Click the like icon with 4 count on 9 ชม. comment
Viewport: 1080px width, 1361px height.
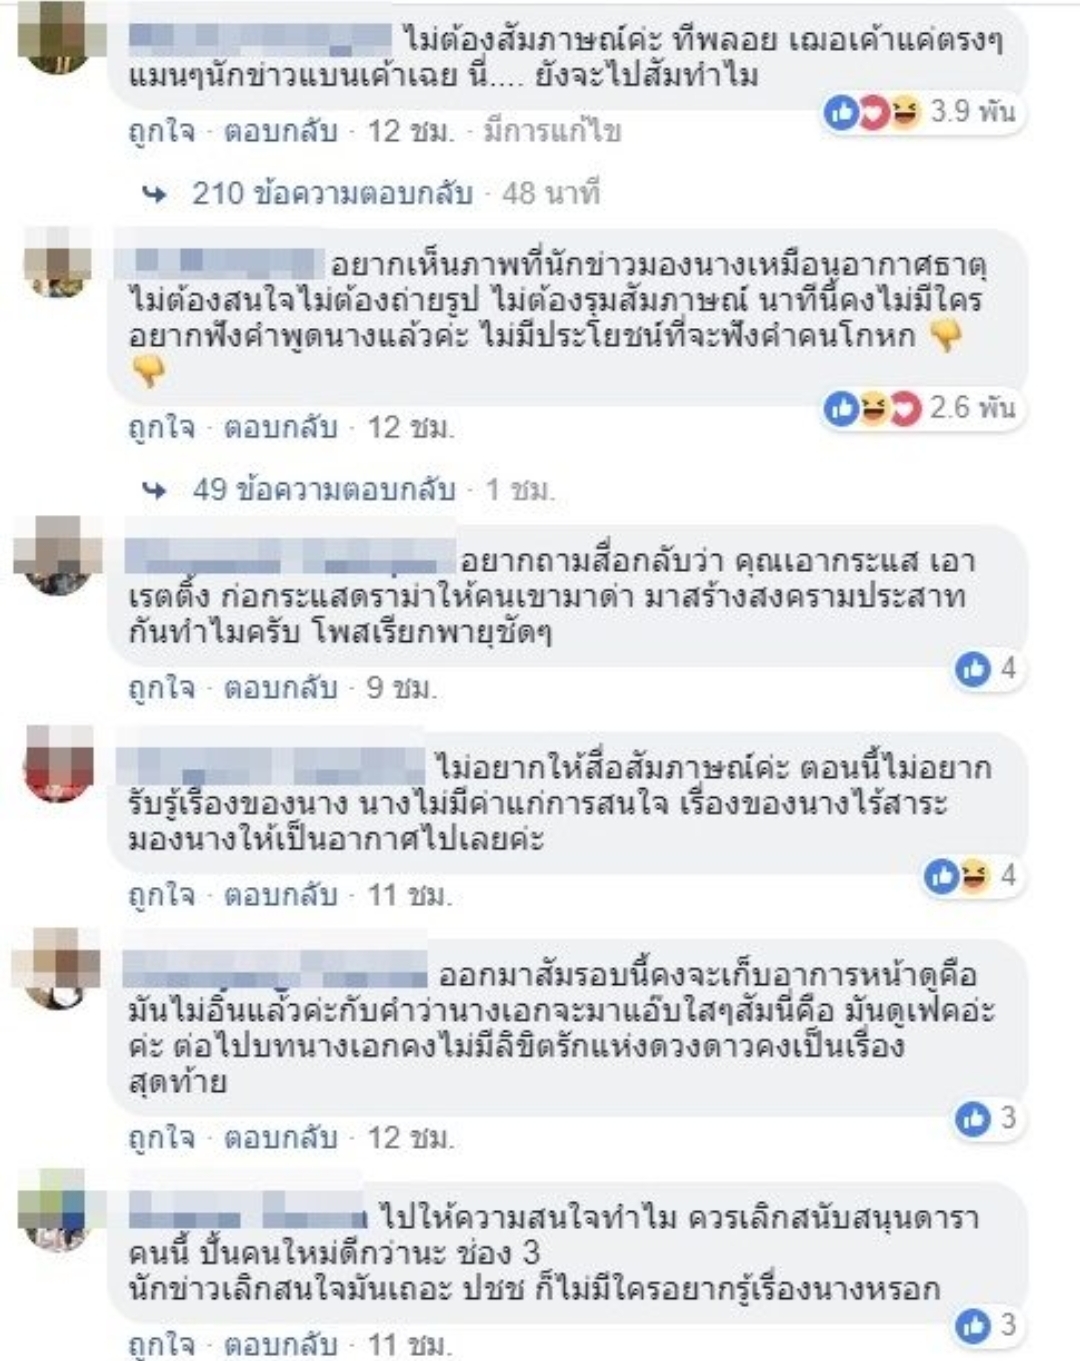pyautogui.click(x=973, y=669)
